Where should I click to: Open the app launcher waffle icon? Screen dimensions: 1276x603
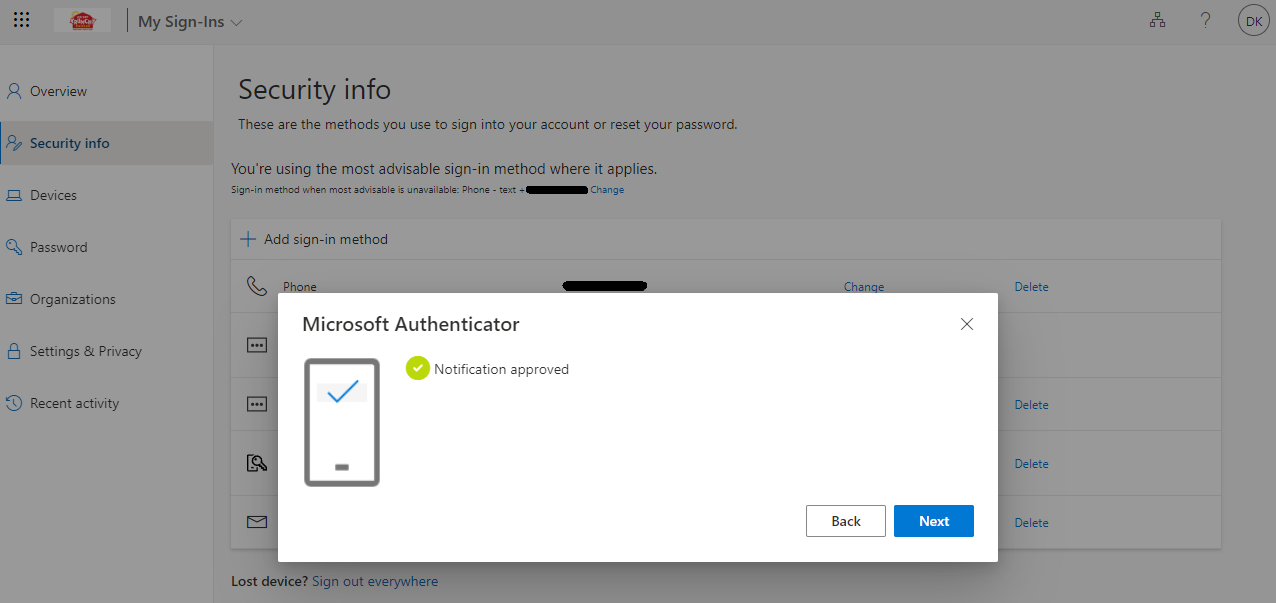click(21, 20)
